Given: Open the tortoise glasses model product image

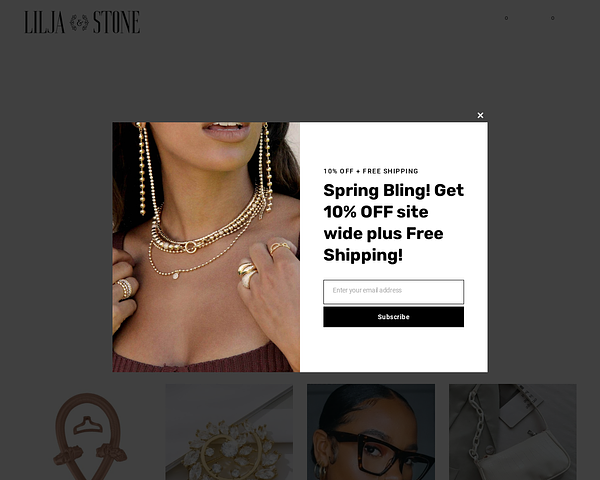Looking at the screenshot, I should click(x=371, y=432).
